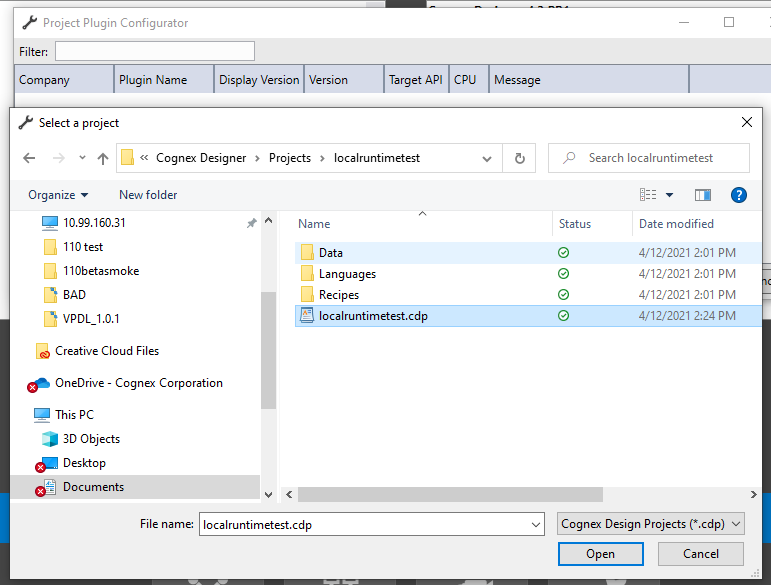Open the file type filter dropdown
The width and height of the screenshot is (771, 585).
click(651, 524)
